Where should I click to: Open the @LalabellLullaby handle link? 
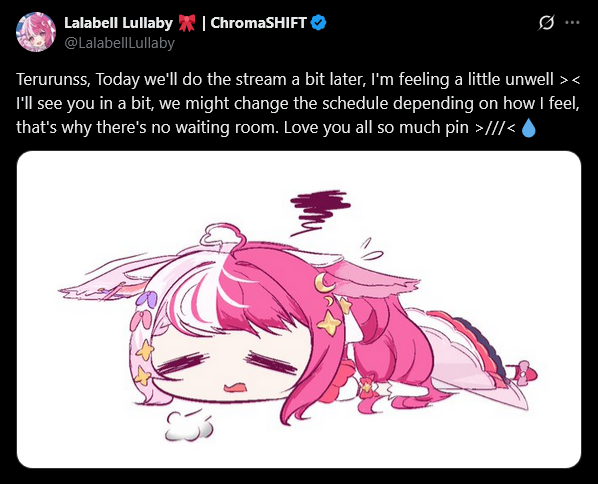point(119,43)
